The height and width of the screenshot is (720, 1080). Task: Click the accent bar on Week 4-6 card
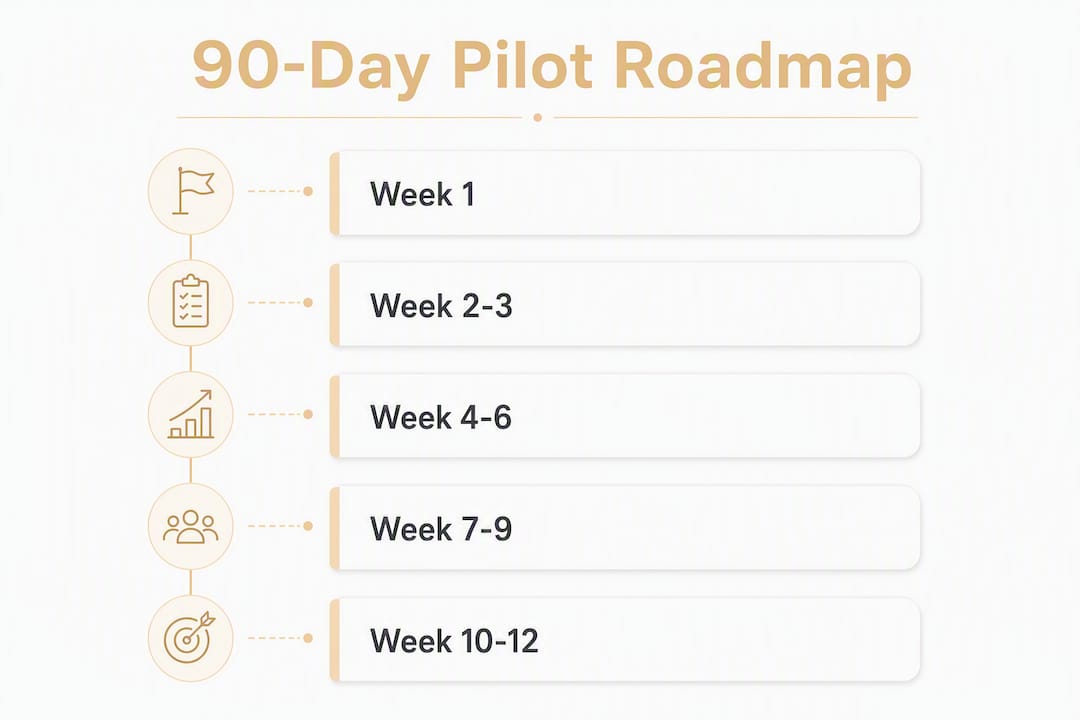(x=335, y=417)
